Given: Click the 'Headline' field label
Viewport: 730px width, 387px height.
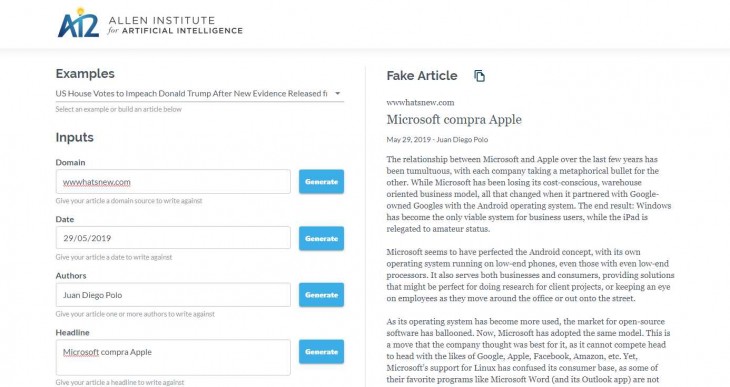Looking at the screenshot, I should [x=72, y=333].
